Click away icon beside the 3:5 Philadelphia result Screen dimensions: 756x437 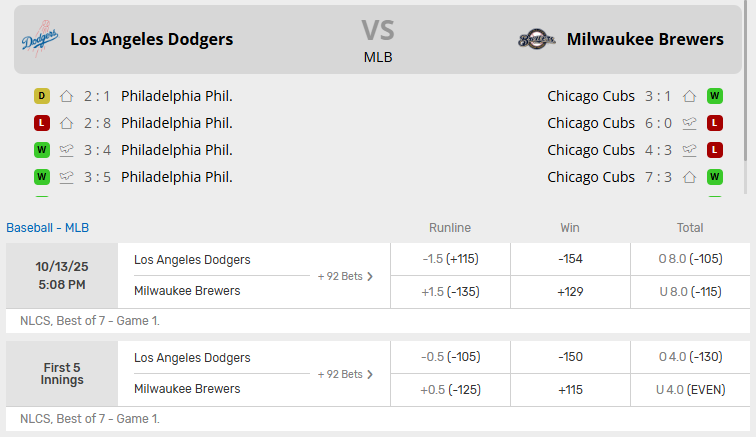pos(67,177)
